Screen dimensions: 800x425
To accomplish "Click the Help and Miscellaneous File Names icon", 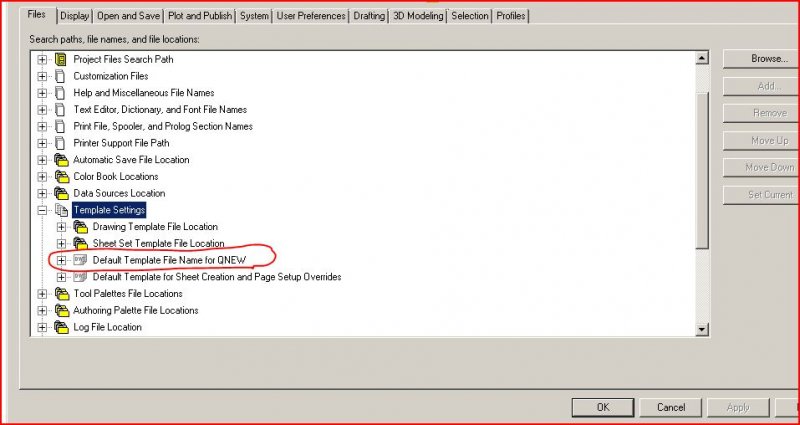I will 61,93.
